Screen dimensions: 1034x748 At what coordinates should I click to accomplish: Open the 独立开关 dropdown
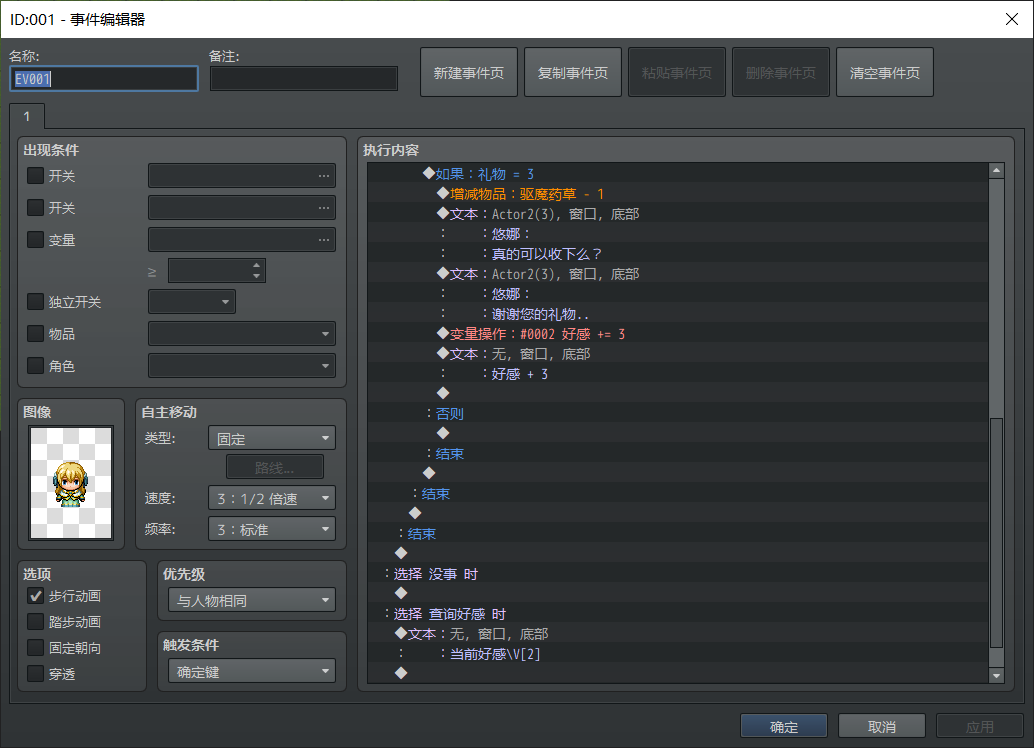(x=192, y=302)
